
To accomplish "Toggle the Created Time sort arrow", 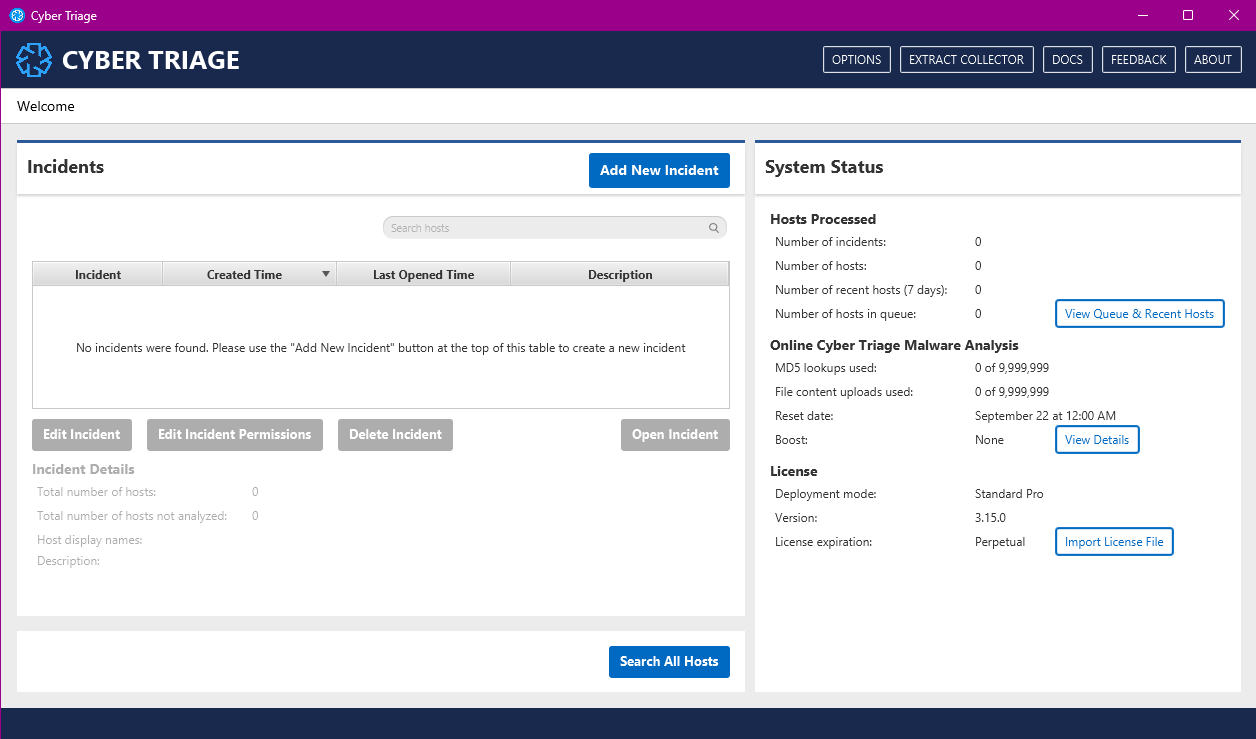I will [x=325, y=274].
